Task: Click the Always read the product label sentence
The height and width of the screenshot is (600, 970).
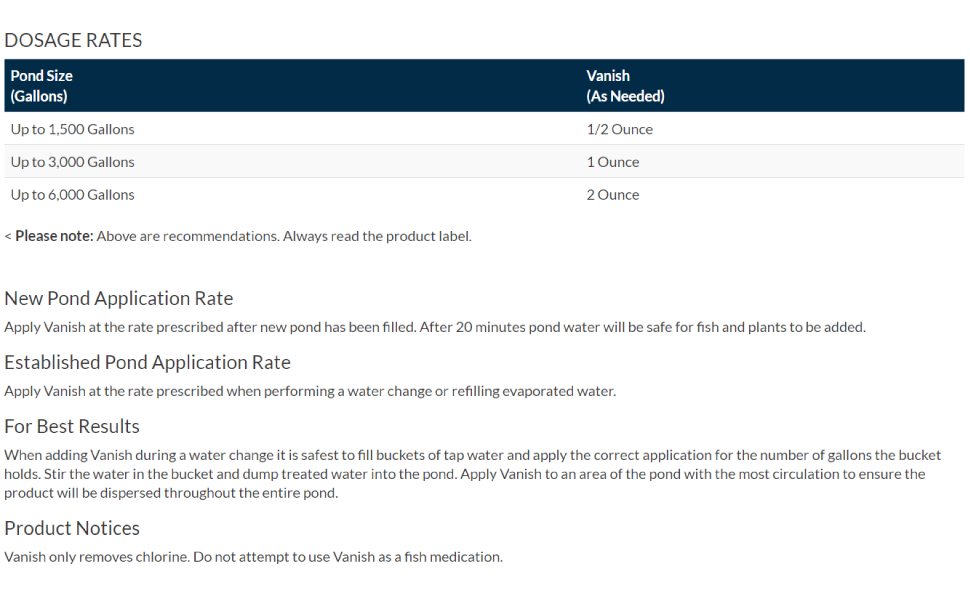Action: [x=377, y=236]
